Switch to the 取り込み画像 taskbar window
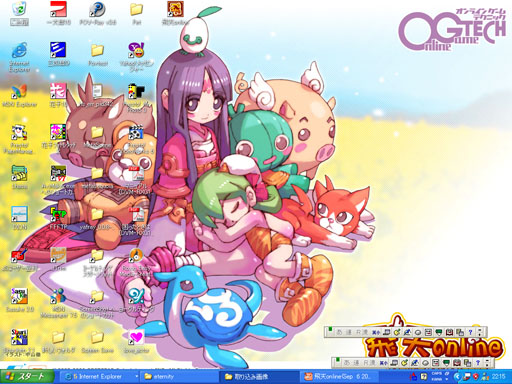Viewport: 512px width, 384px height. tap(259, 377)
